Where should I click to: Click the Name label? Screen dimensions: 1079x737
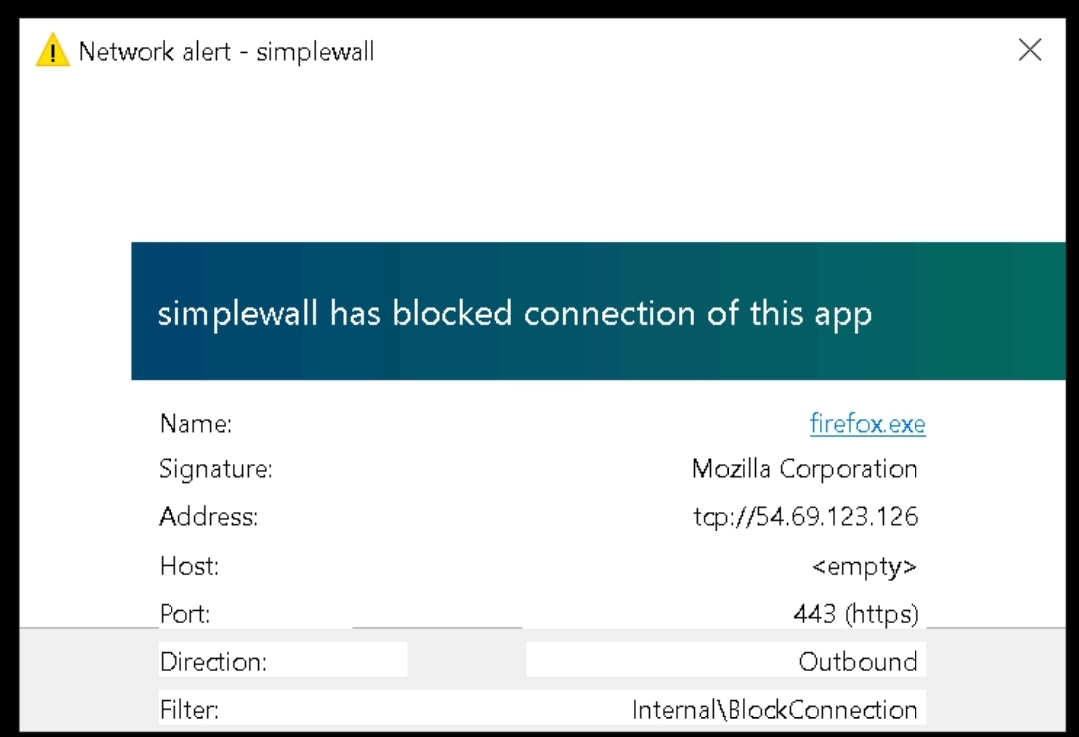pyautogui.click(x=194, y=423)
